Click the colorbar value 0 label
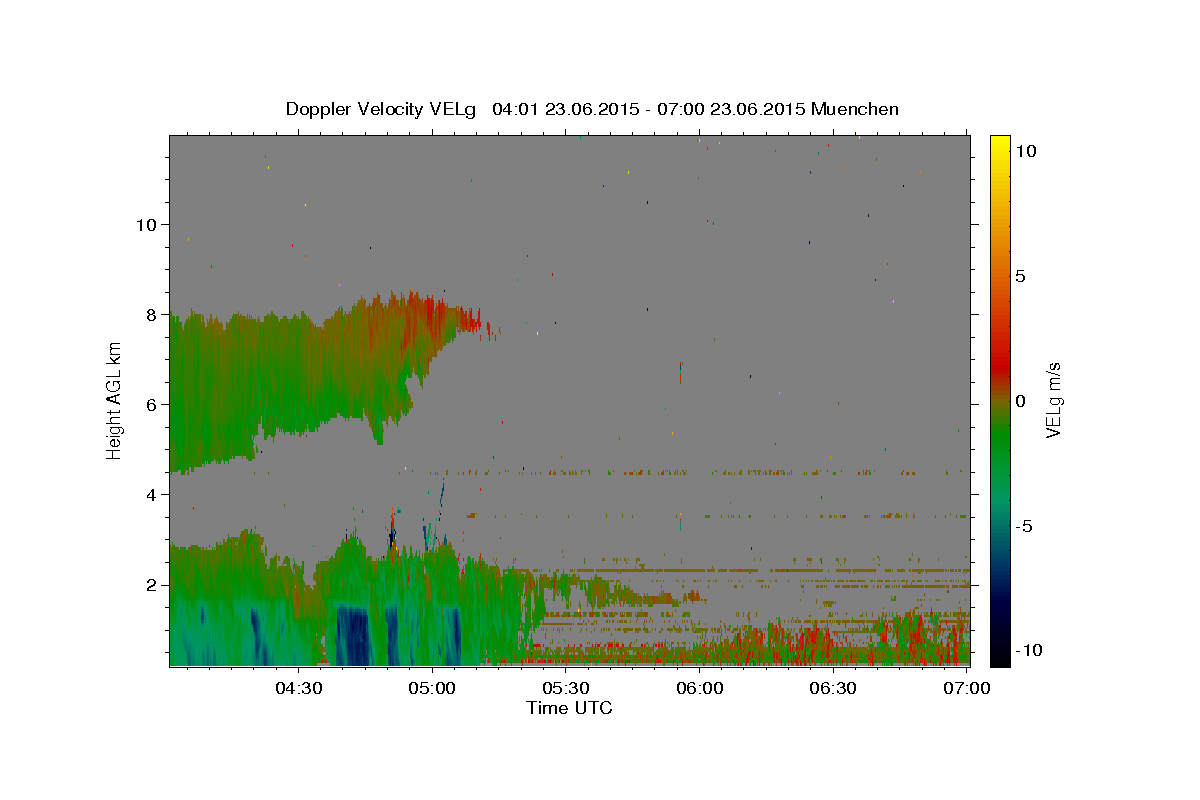1200x800 pixels. click(x=1020, y=401)
